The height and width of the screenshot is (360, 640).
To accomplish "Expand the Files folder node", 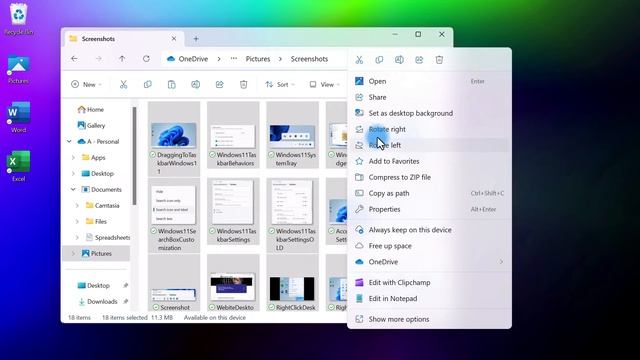I will 77,221.
